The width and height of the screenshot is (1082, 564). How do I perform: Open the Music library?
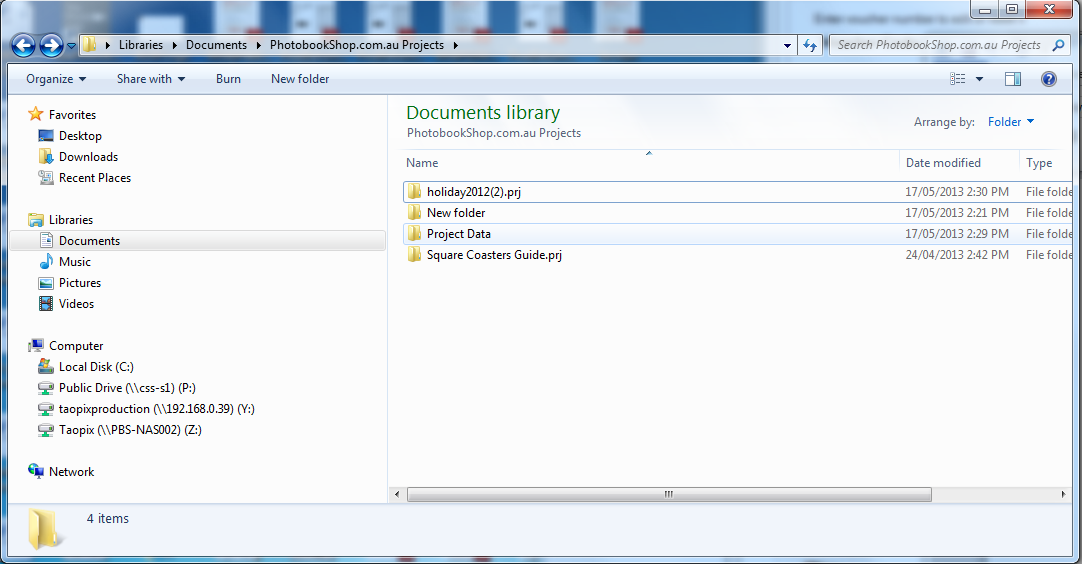pos(75,262)
